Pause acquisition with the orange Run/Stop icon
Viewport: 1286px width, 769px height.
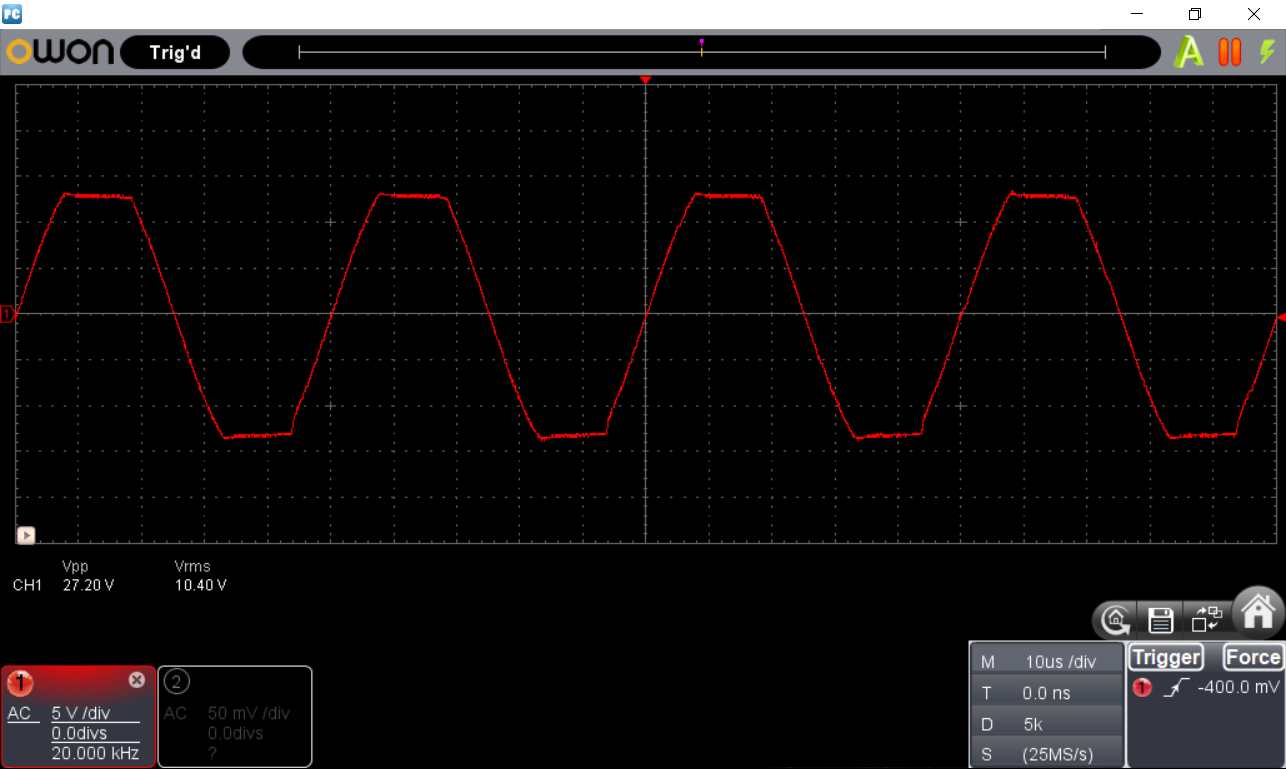[x=1230, y=52]
